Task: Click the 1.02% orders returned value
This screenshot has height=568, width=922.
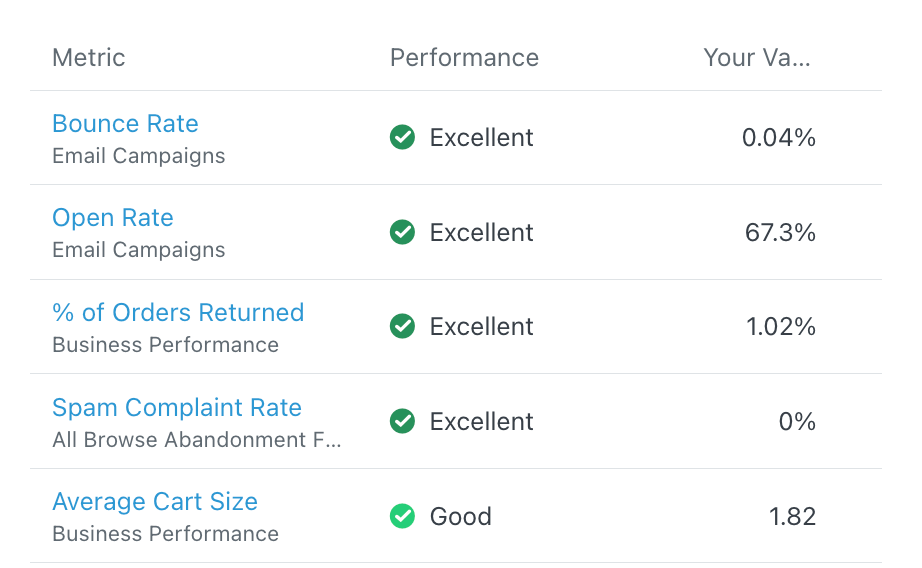Action: [x=779, y=327]
